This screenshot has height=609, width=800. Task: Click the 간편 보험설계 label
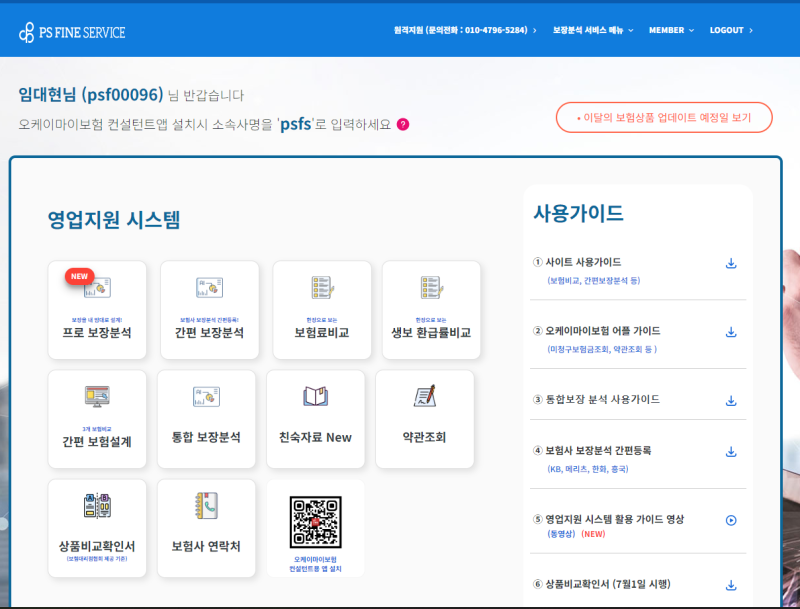(x=97, y=441)
